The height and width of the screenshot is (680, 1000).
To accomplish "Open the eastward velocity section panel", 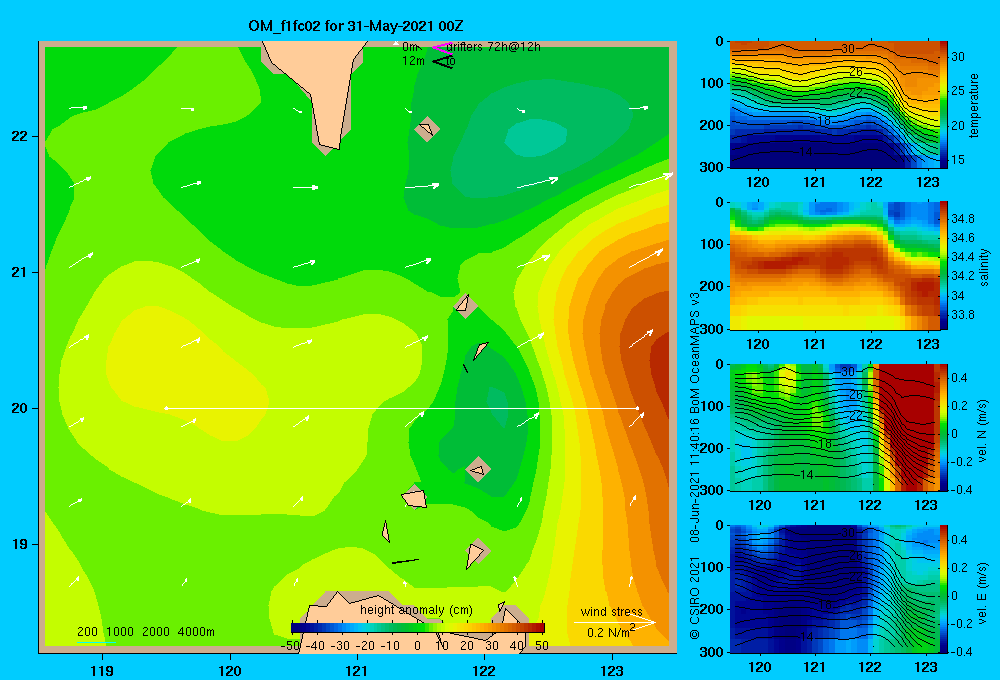I will 834,589.
